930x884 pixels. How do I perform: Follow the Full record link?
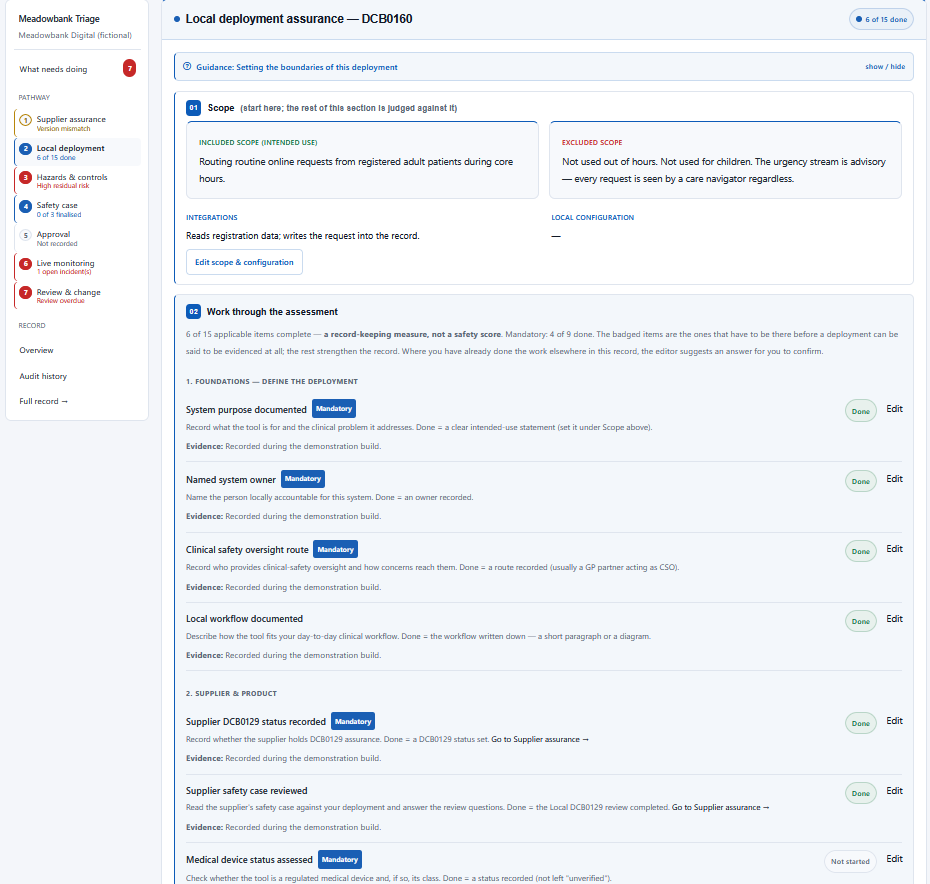(43, 402)
